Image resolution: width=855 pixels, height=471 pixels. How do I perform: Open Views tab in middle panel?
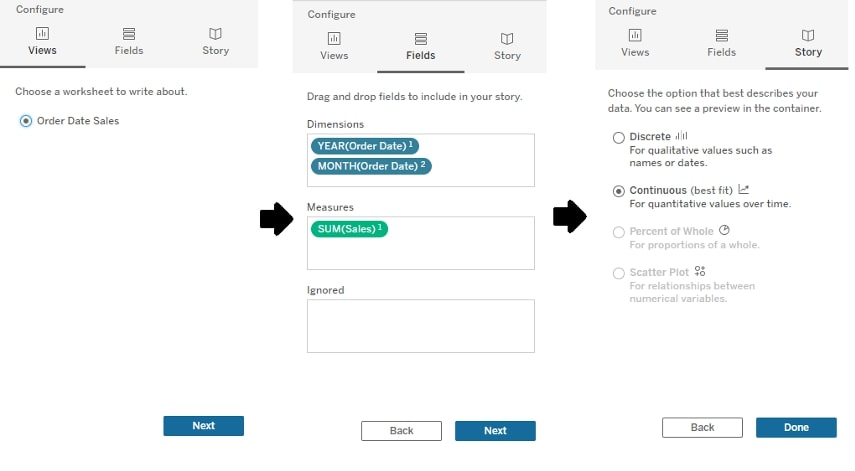(x=334, y=46)
